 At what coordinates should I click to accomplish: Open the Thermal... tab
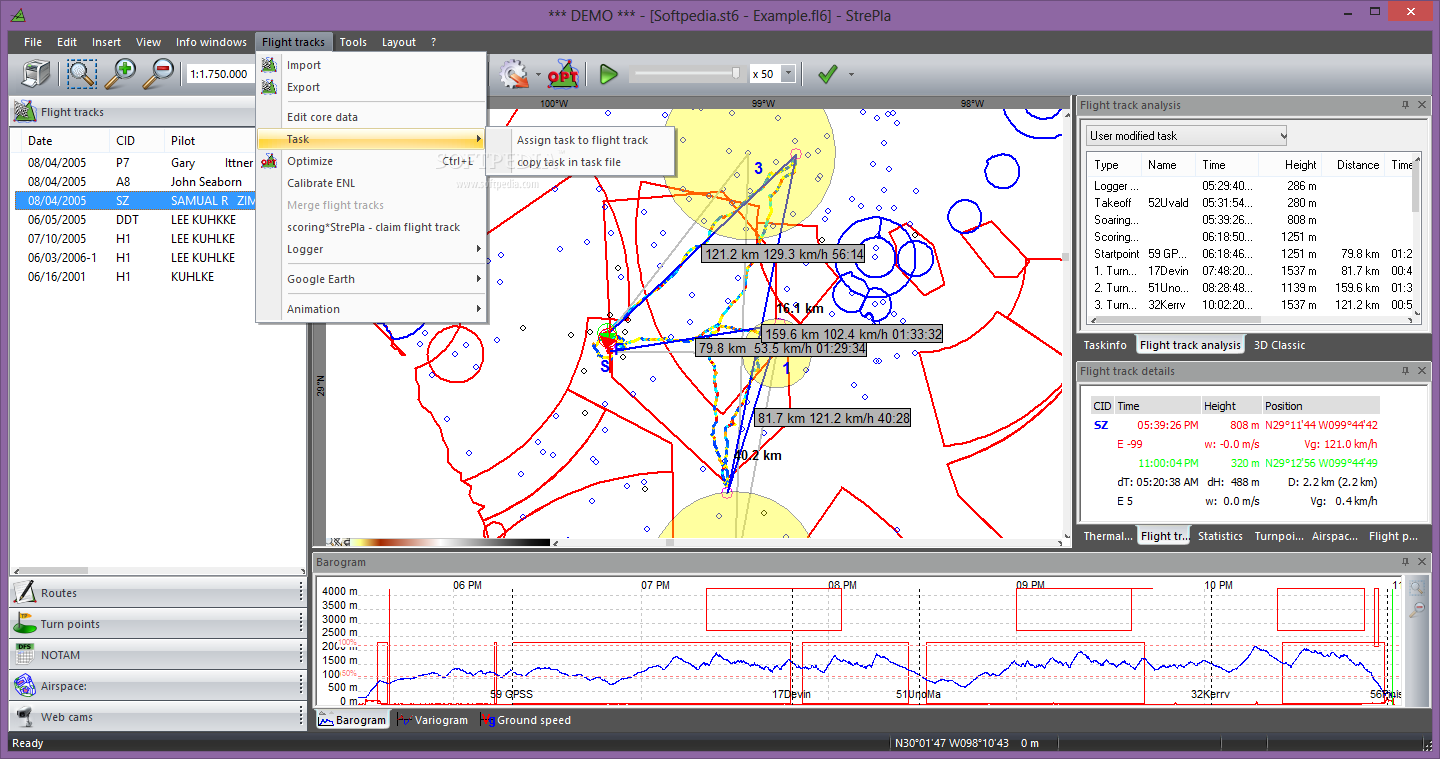pyautogui.click(x=1108, y=536)
